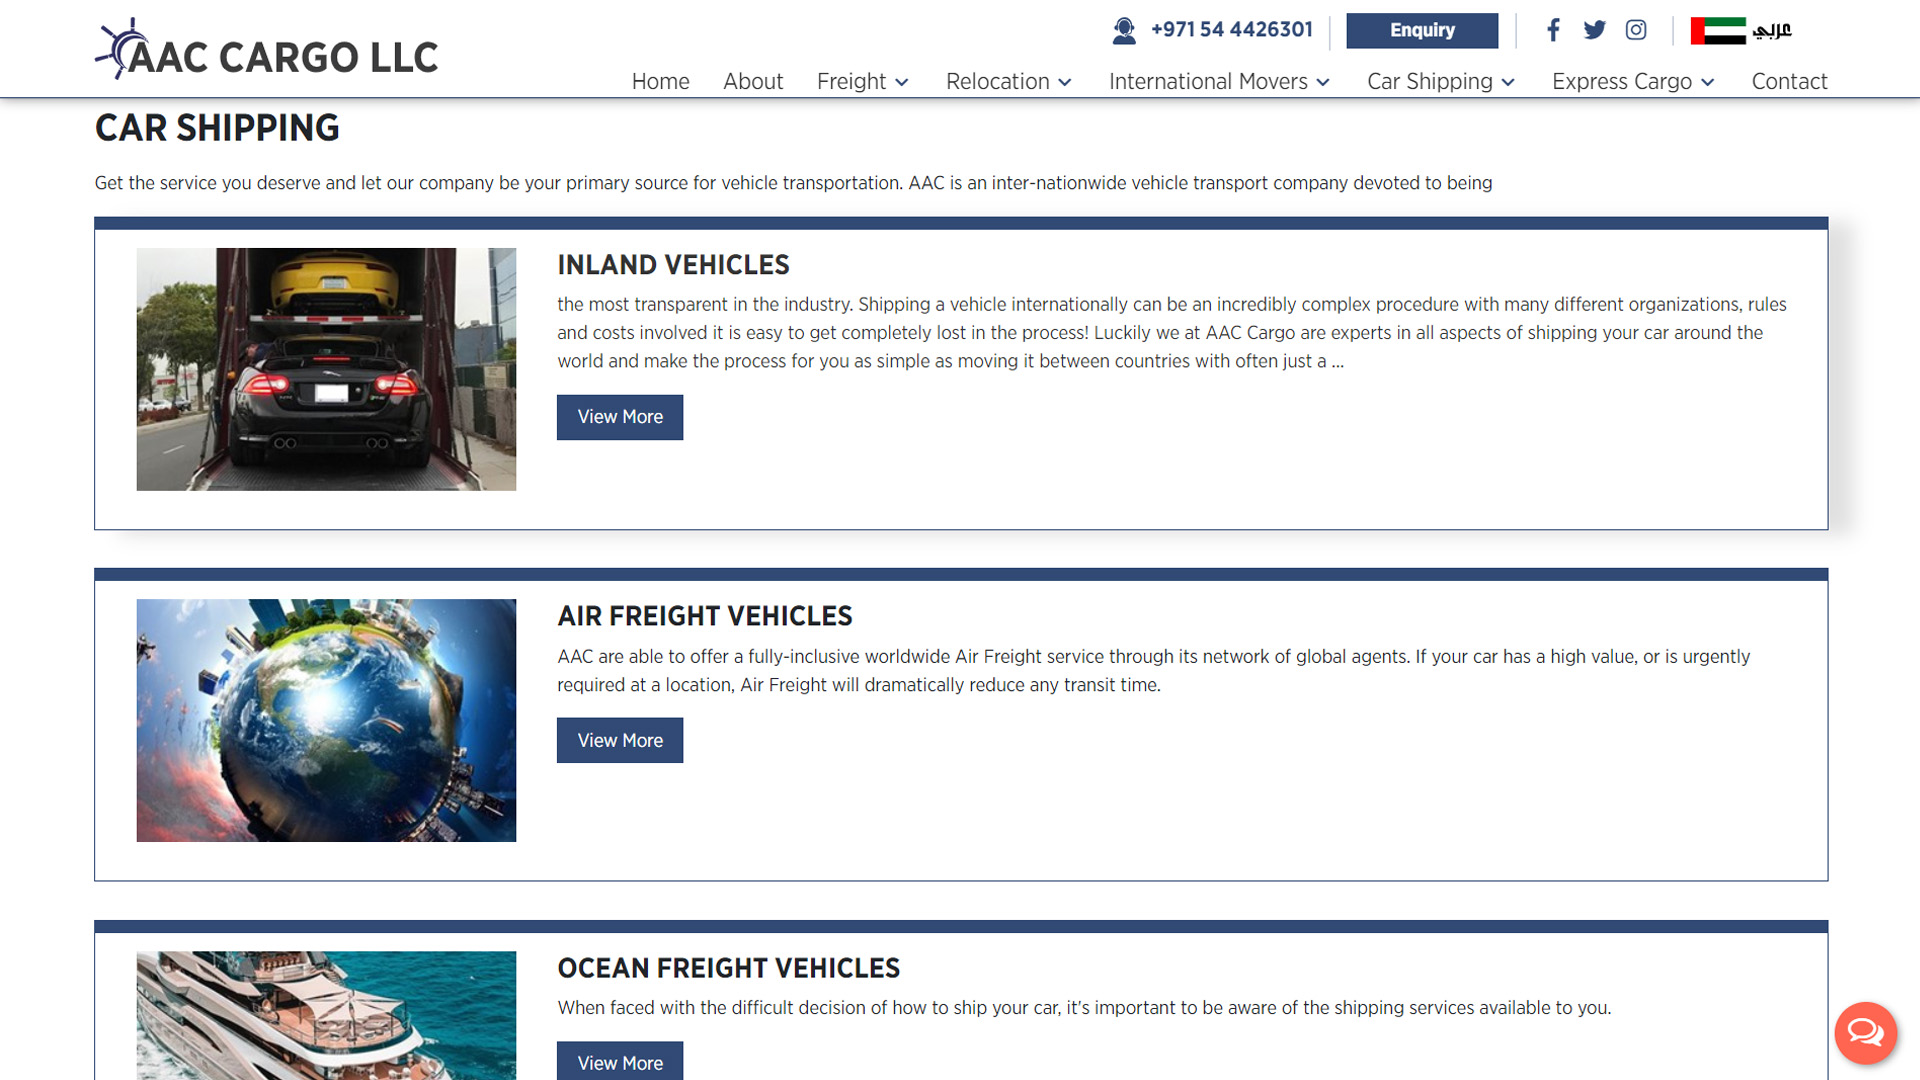Expand the Relocation dropdown menu

pyautogui.click(x=1008, y=82)
